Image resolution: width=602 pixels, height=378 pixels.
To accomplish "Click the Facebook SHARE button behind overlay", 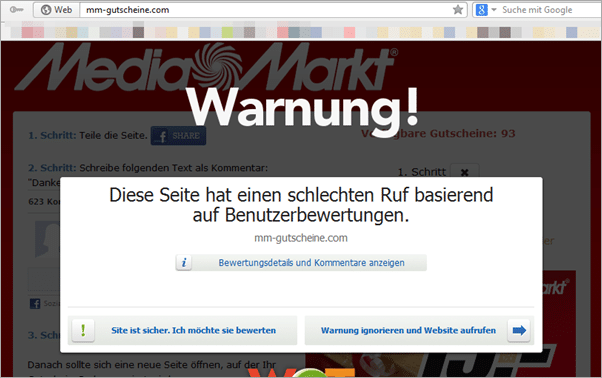I will (178, 136).
